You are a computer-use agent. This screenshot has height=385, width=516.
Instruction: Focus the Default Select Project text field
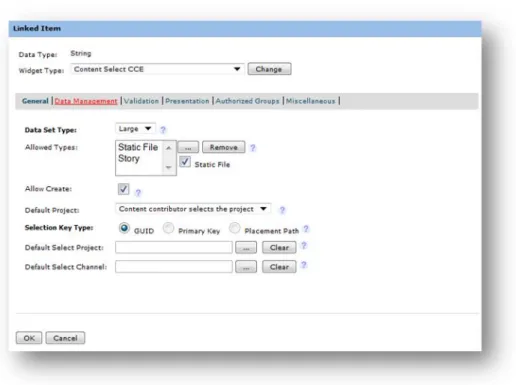click(174, 247)
